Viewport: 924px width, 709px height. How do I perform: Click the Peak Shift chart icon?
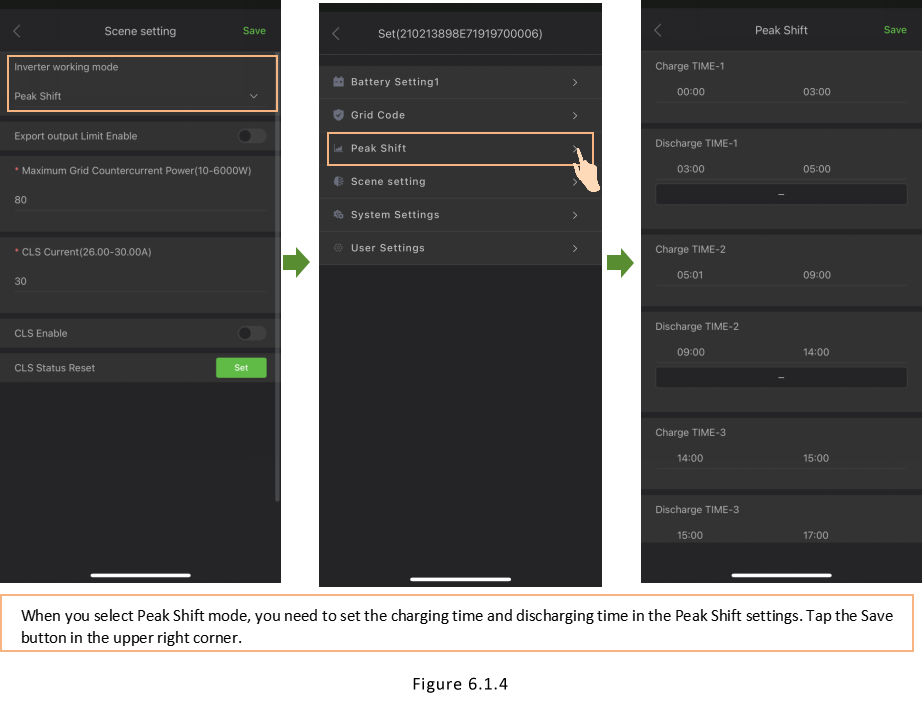[338, 149]
